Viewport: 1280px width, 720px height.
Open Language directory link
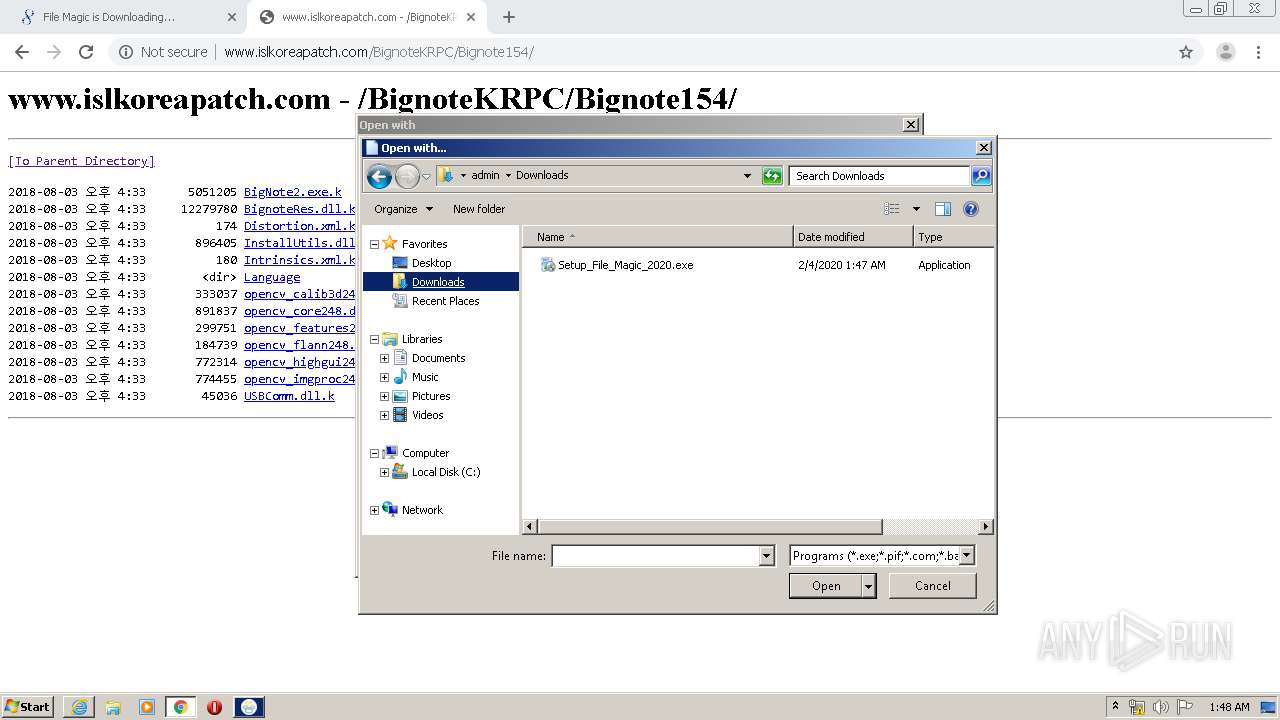pyautogui.click(x=272, y=277)
